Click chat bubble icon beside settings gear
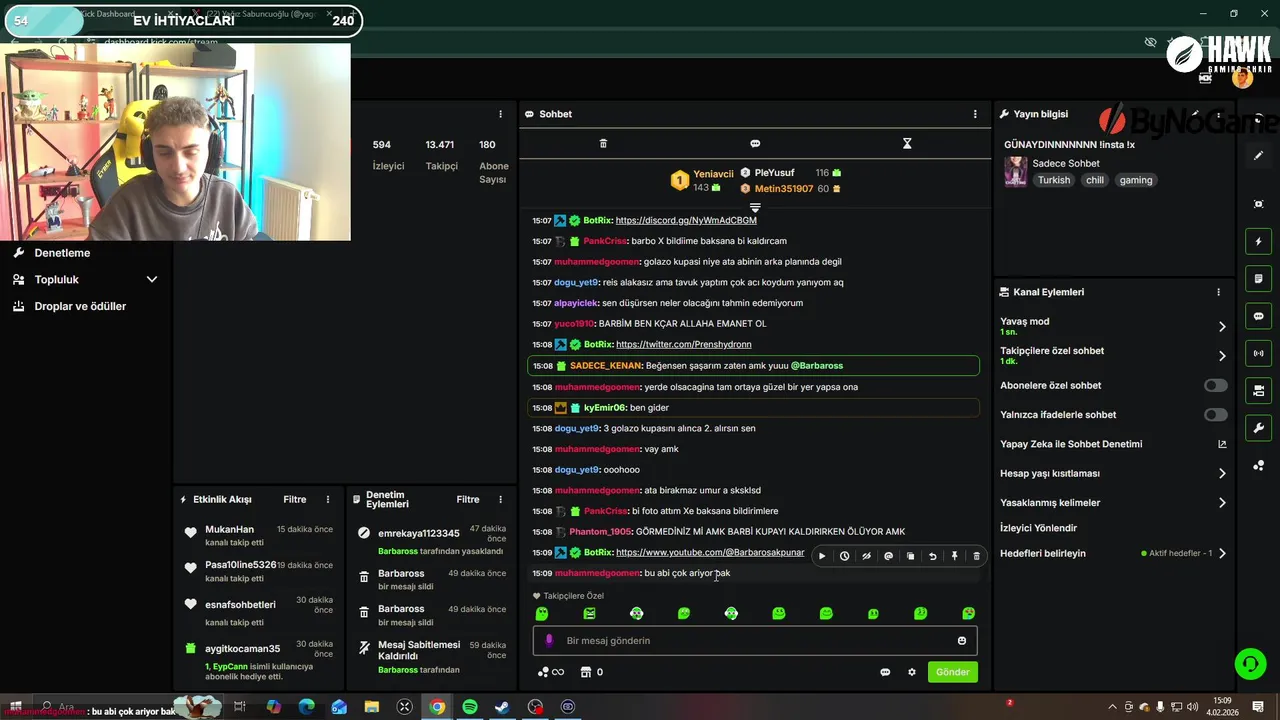1280x720 pixels. click(885, 672)
